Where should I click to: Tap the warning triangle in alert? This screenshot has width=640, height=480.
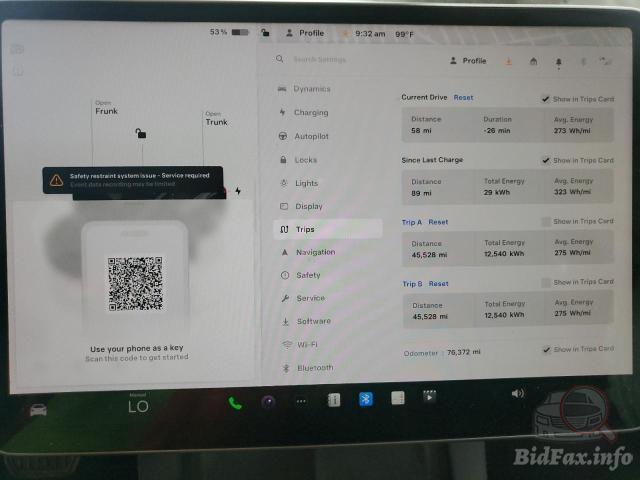[56, 180]
